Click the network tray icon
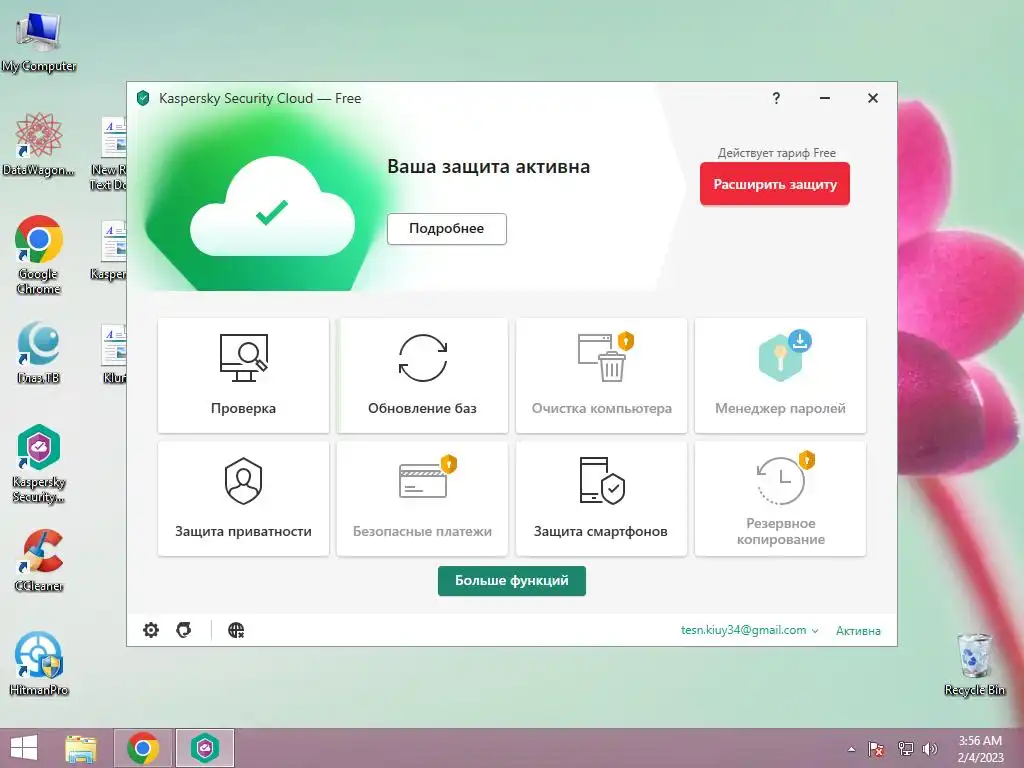Screen dimensions: 1024x768 coord(905,748)
